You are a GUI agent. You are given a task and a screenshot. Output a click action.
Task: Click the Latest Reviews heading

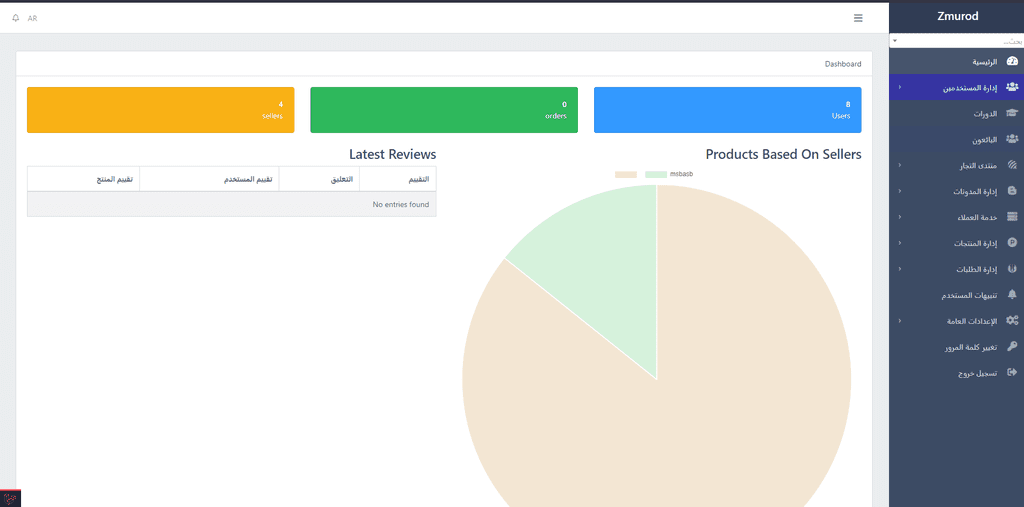392,155
